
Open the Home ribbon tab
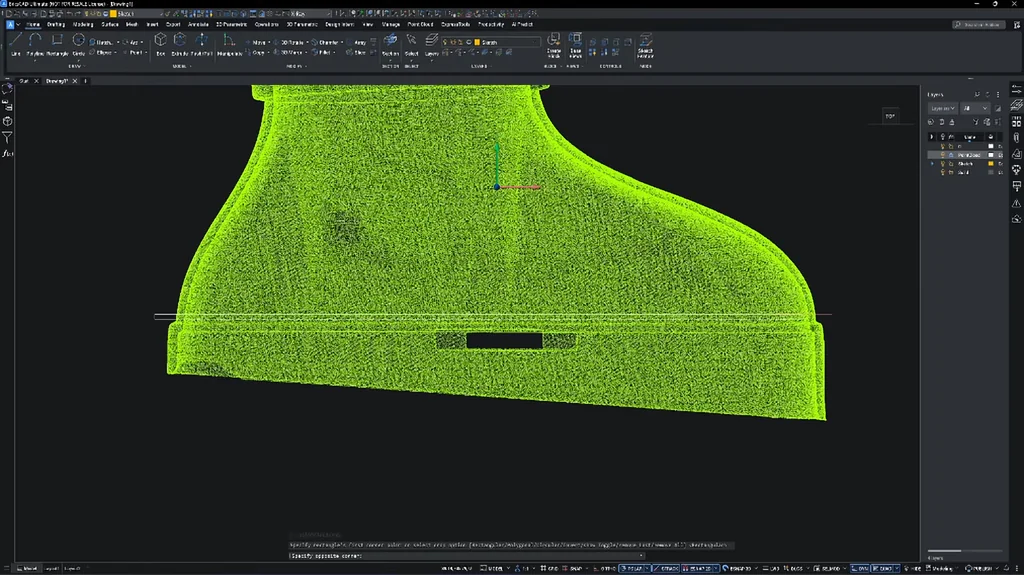33,24
